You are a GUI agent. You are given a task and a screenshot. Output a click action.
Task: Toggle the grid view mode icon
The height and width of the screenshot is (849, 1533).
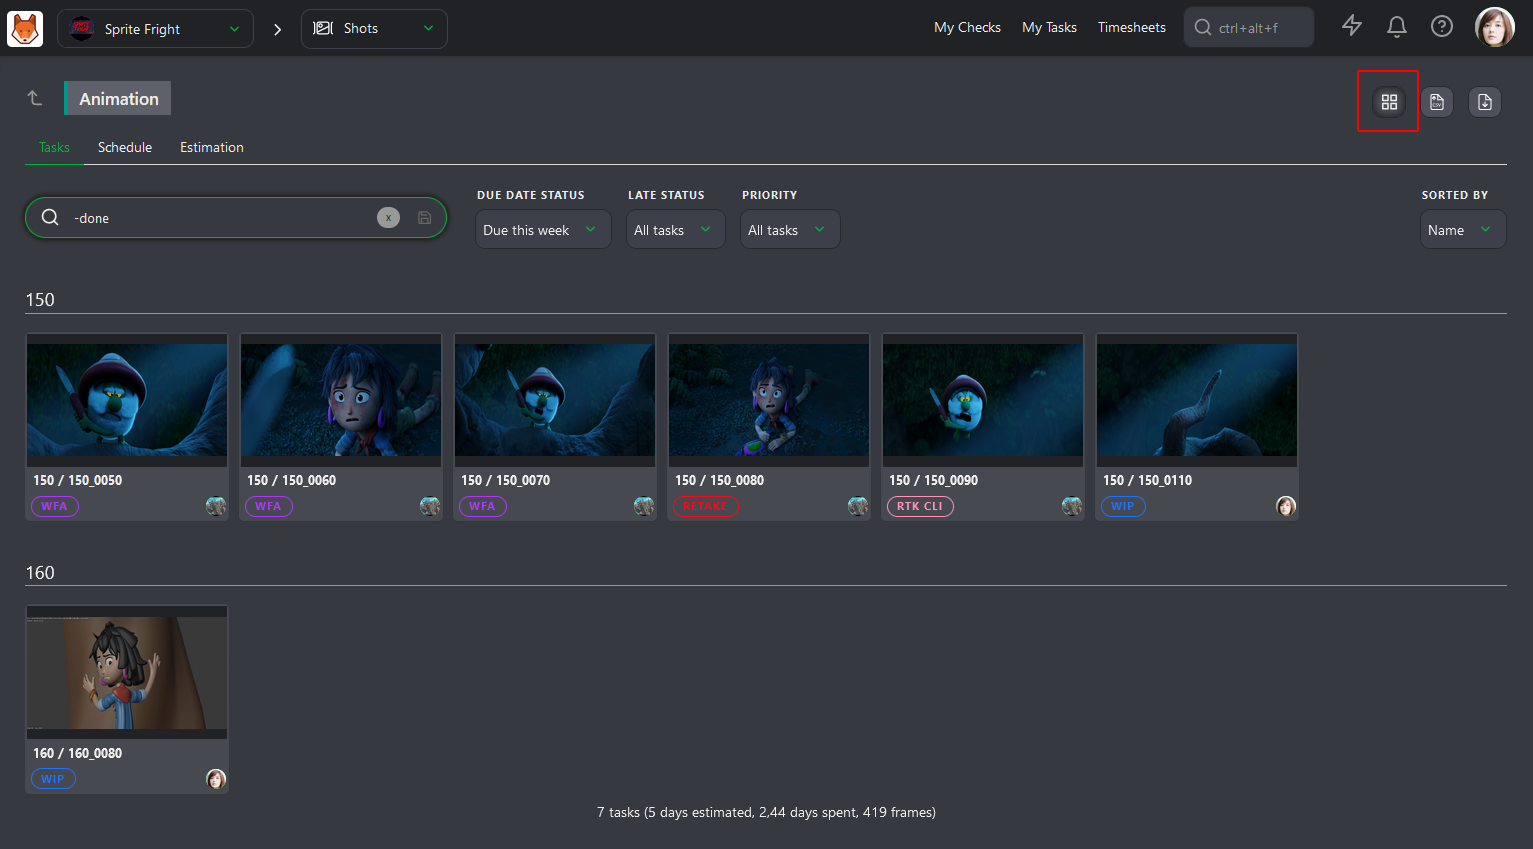1389,102
